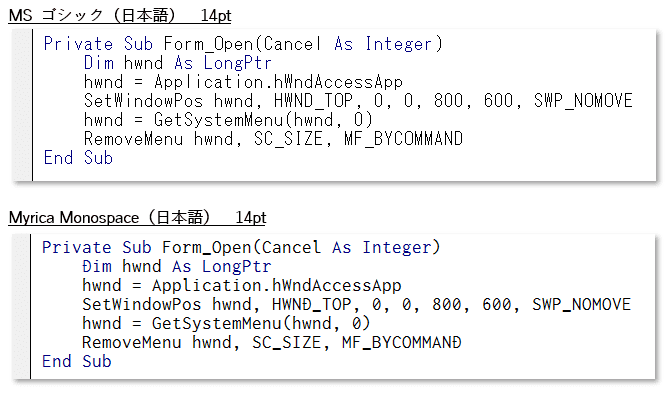Click 'Dim hwnd As LongPtr' in Myrica sample
This screenshot has width=671, height=395.
tap(176, 267)
